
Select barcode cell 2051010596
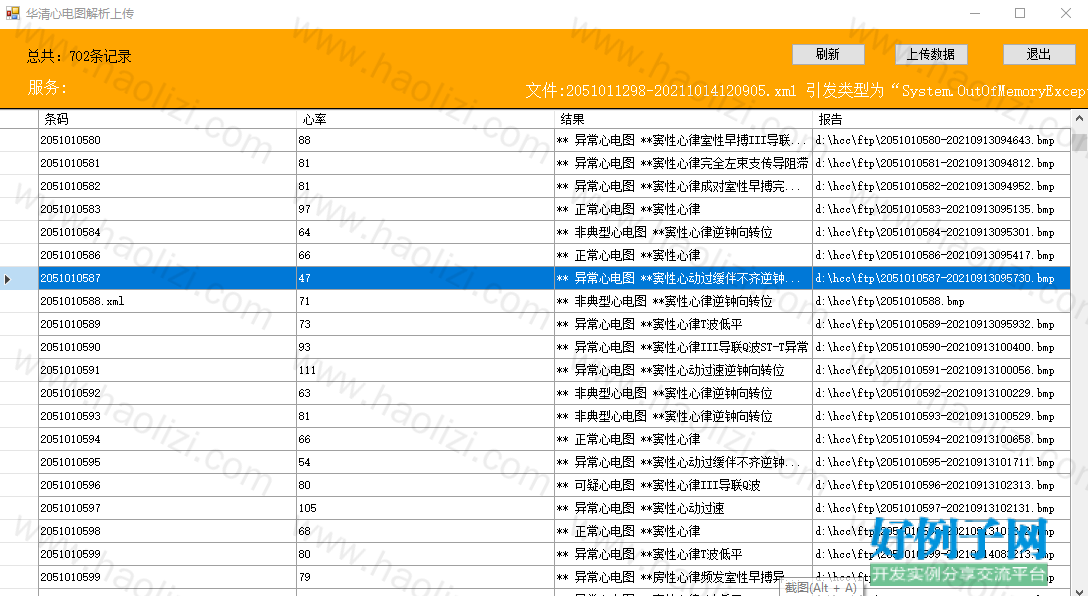click(167, 484)
